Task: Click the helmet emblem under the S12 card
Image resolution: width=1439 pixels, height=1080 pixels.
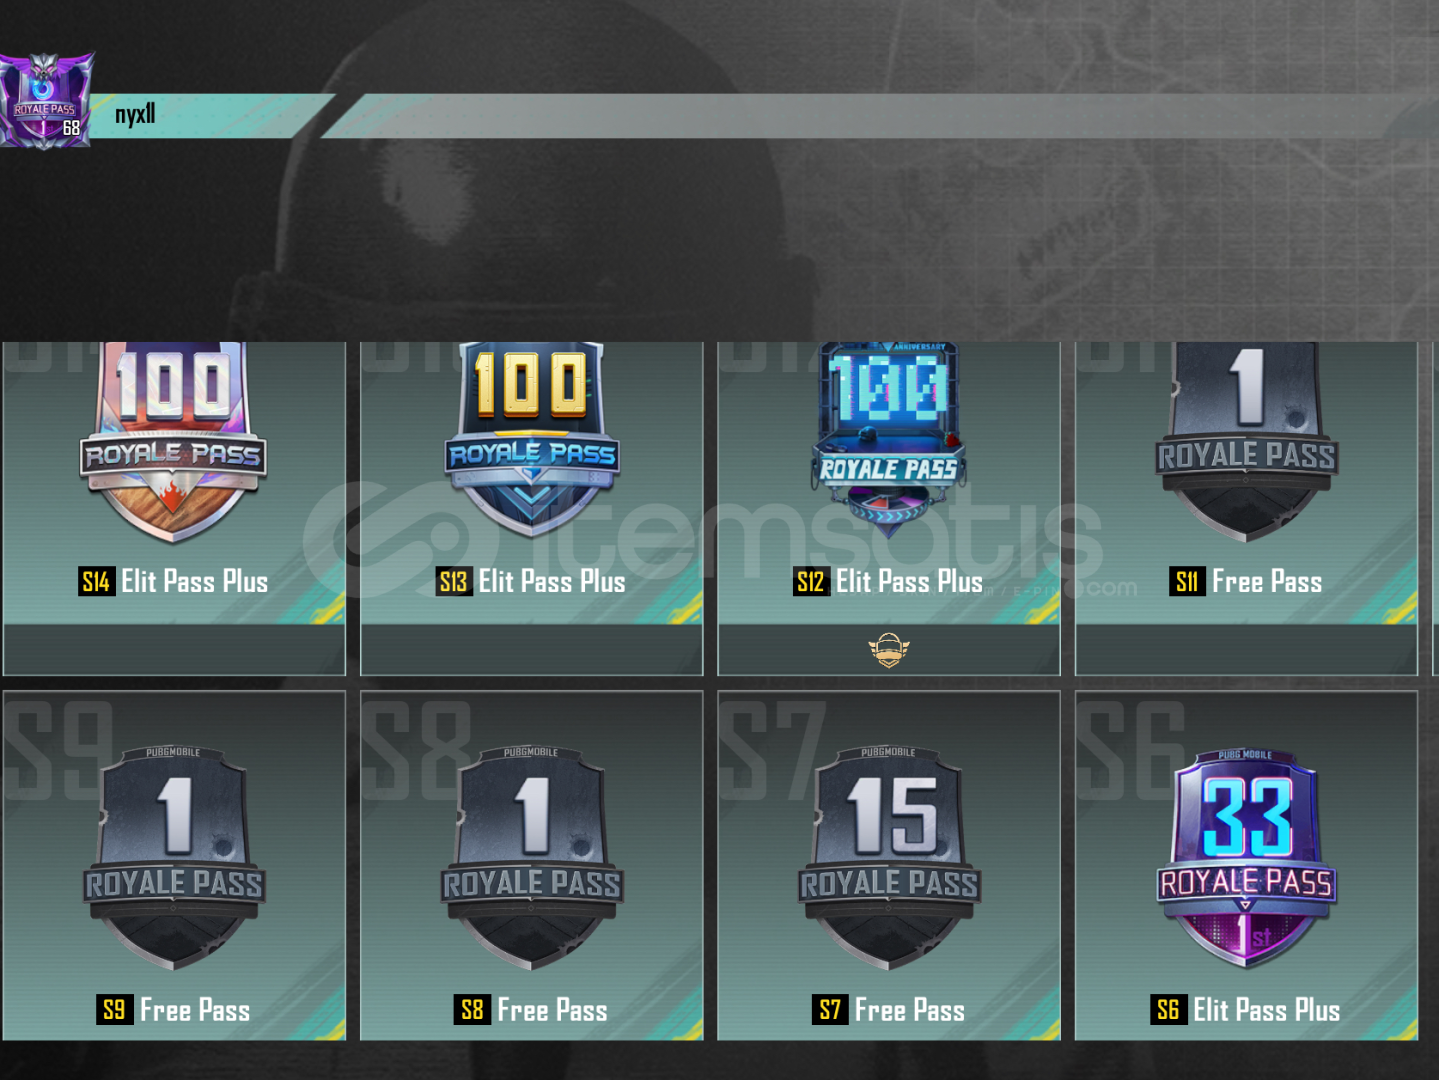Action: [x=888, y=650]
